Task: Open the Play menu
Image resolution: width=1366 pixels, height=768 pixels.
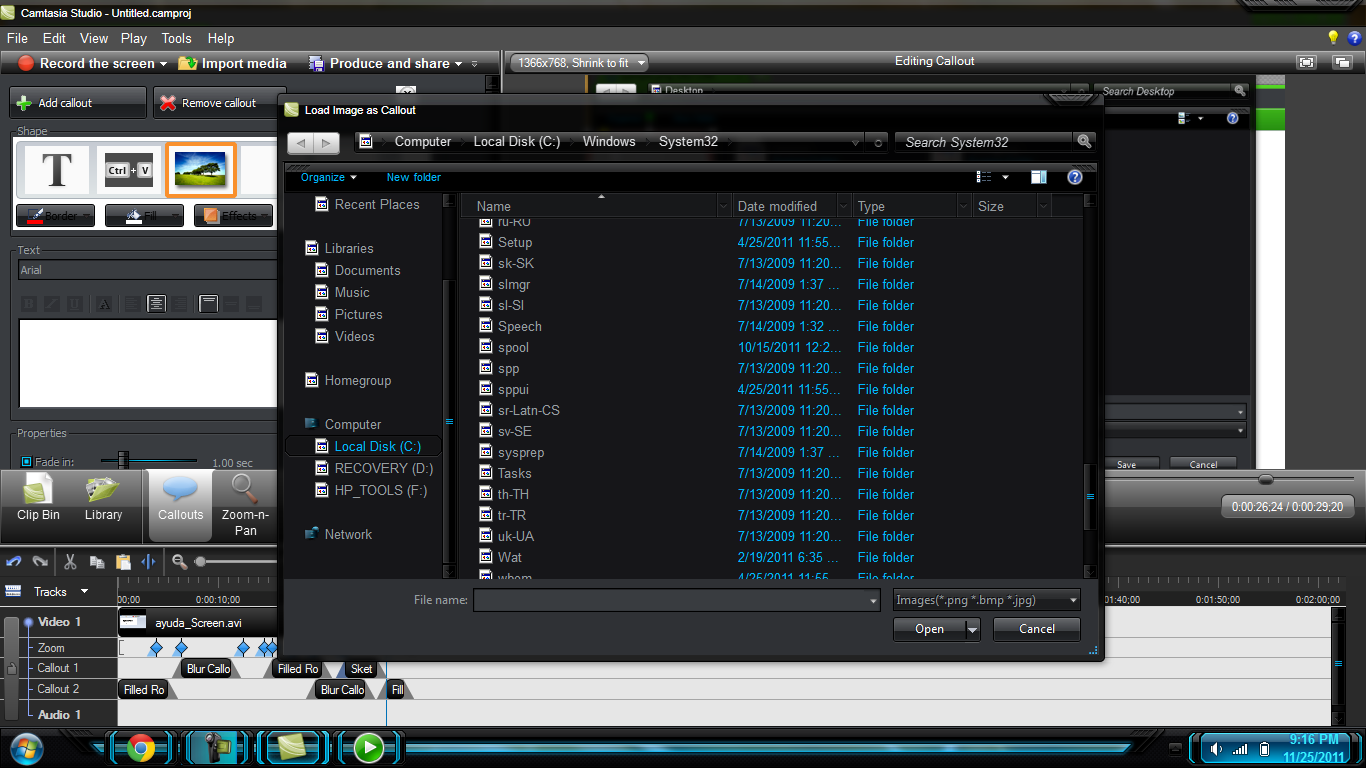Action: (x=133, y=38)
